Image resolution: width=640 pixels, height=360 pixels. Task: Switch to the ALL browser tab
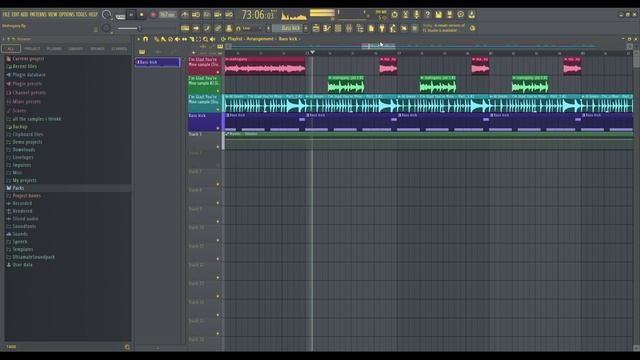[11, 49]
